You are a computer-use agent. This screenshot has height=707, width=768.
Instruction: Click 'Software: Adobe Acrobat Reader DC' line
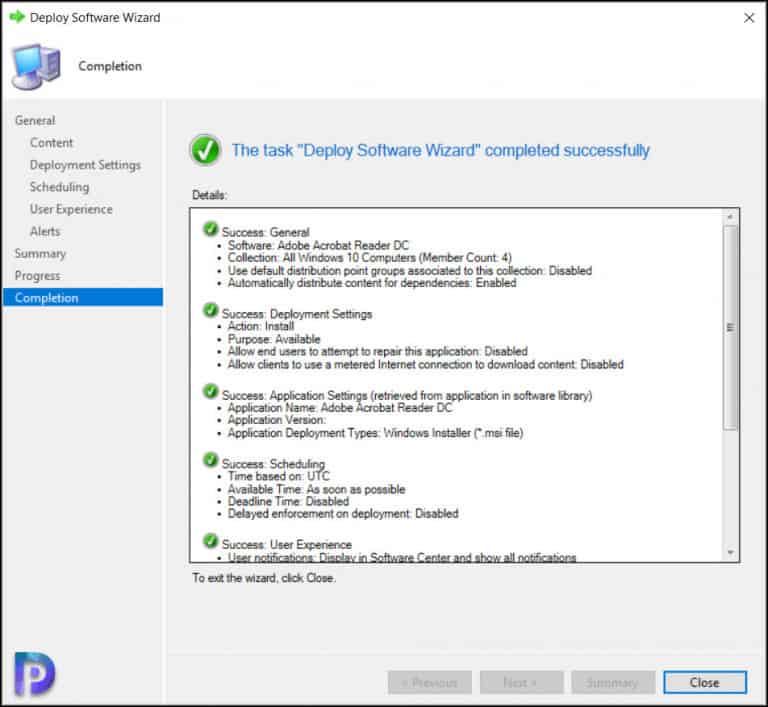[x=318, y=245]
